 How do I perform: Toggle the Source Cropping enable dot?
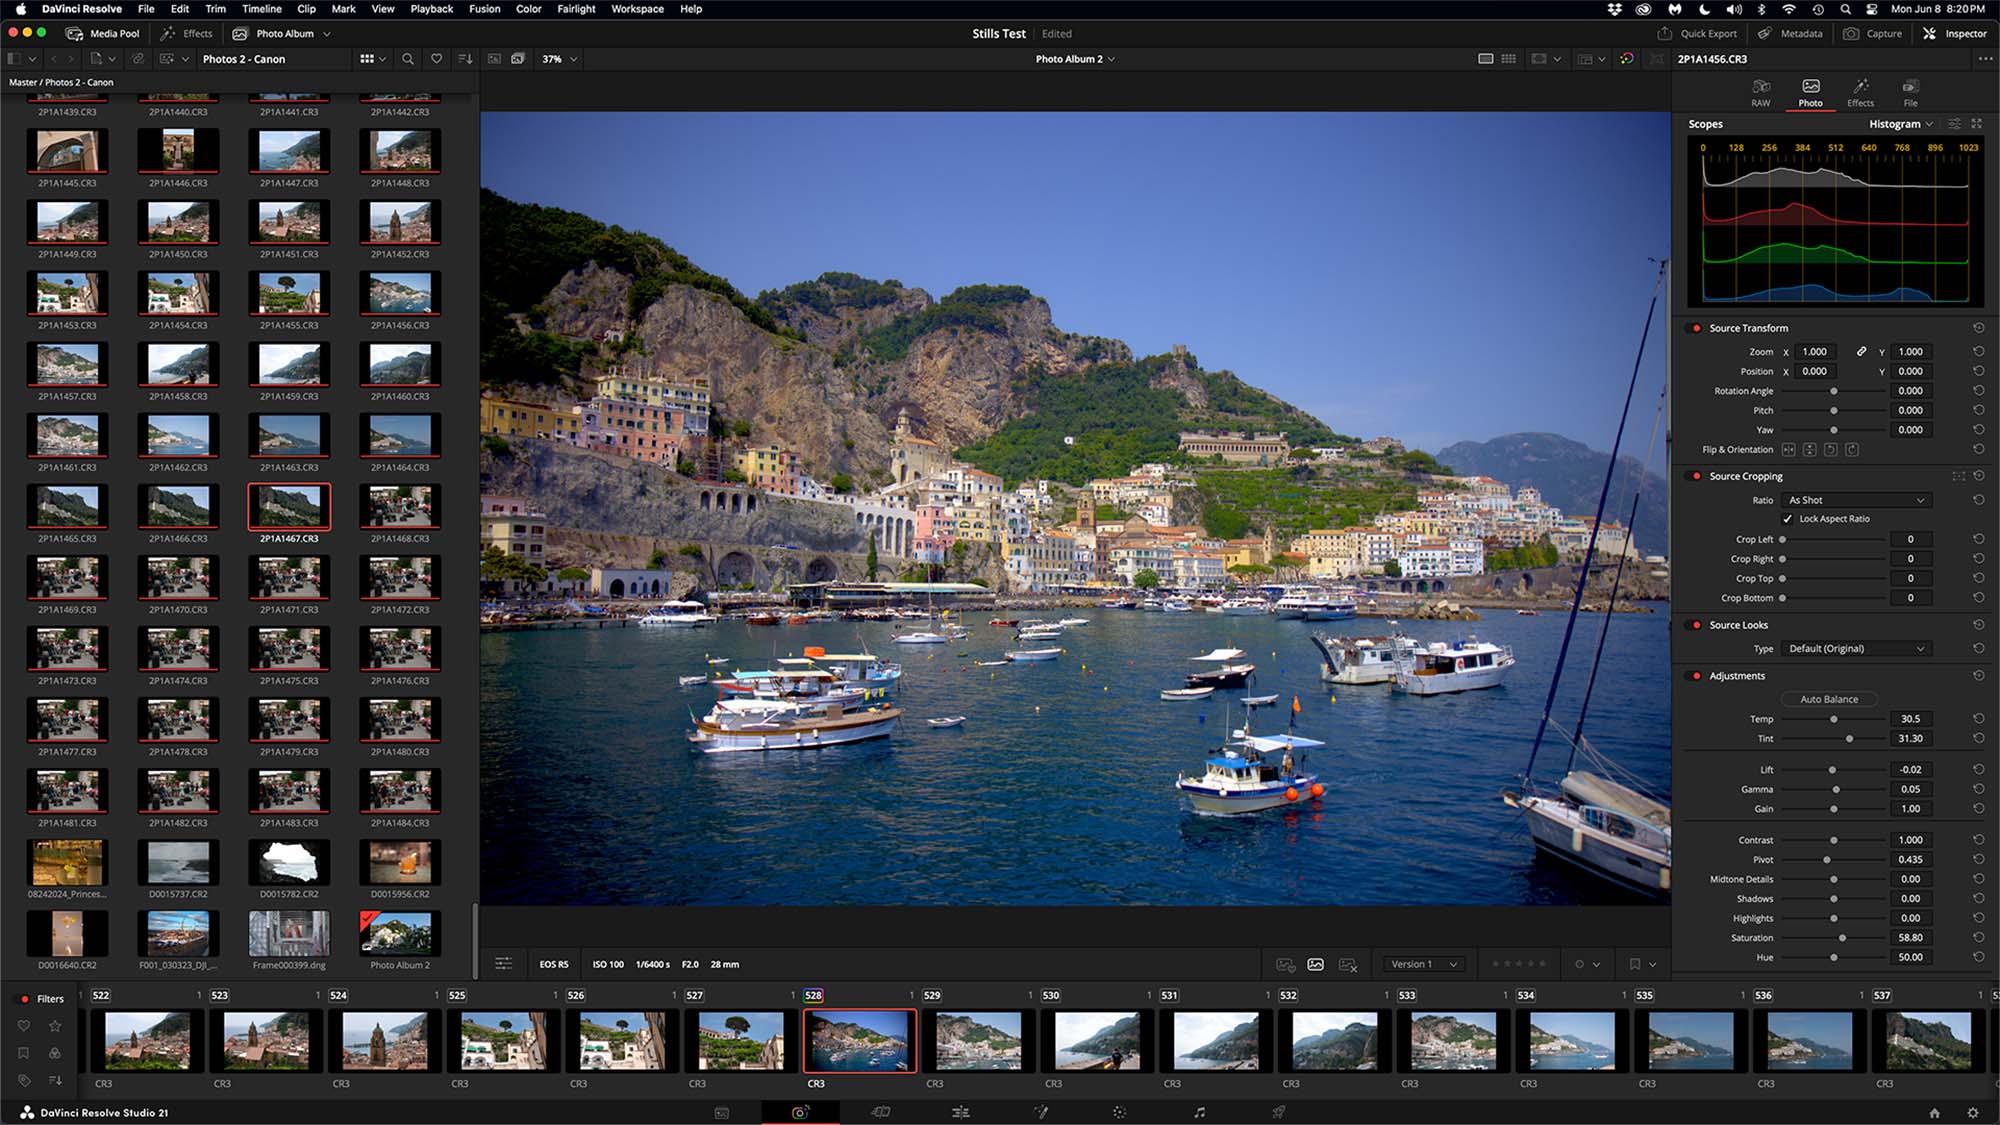[1696, 476]
